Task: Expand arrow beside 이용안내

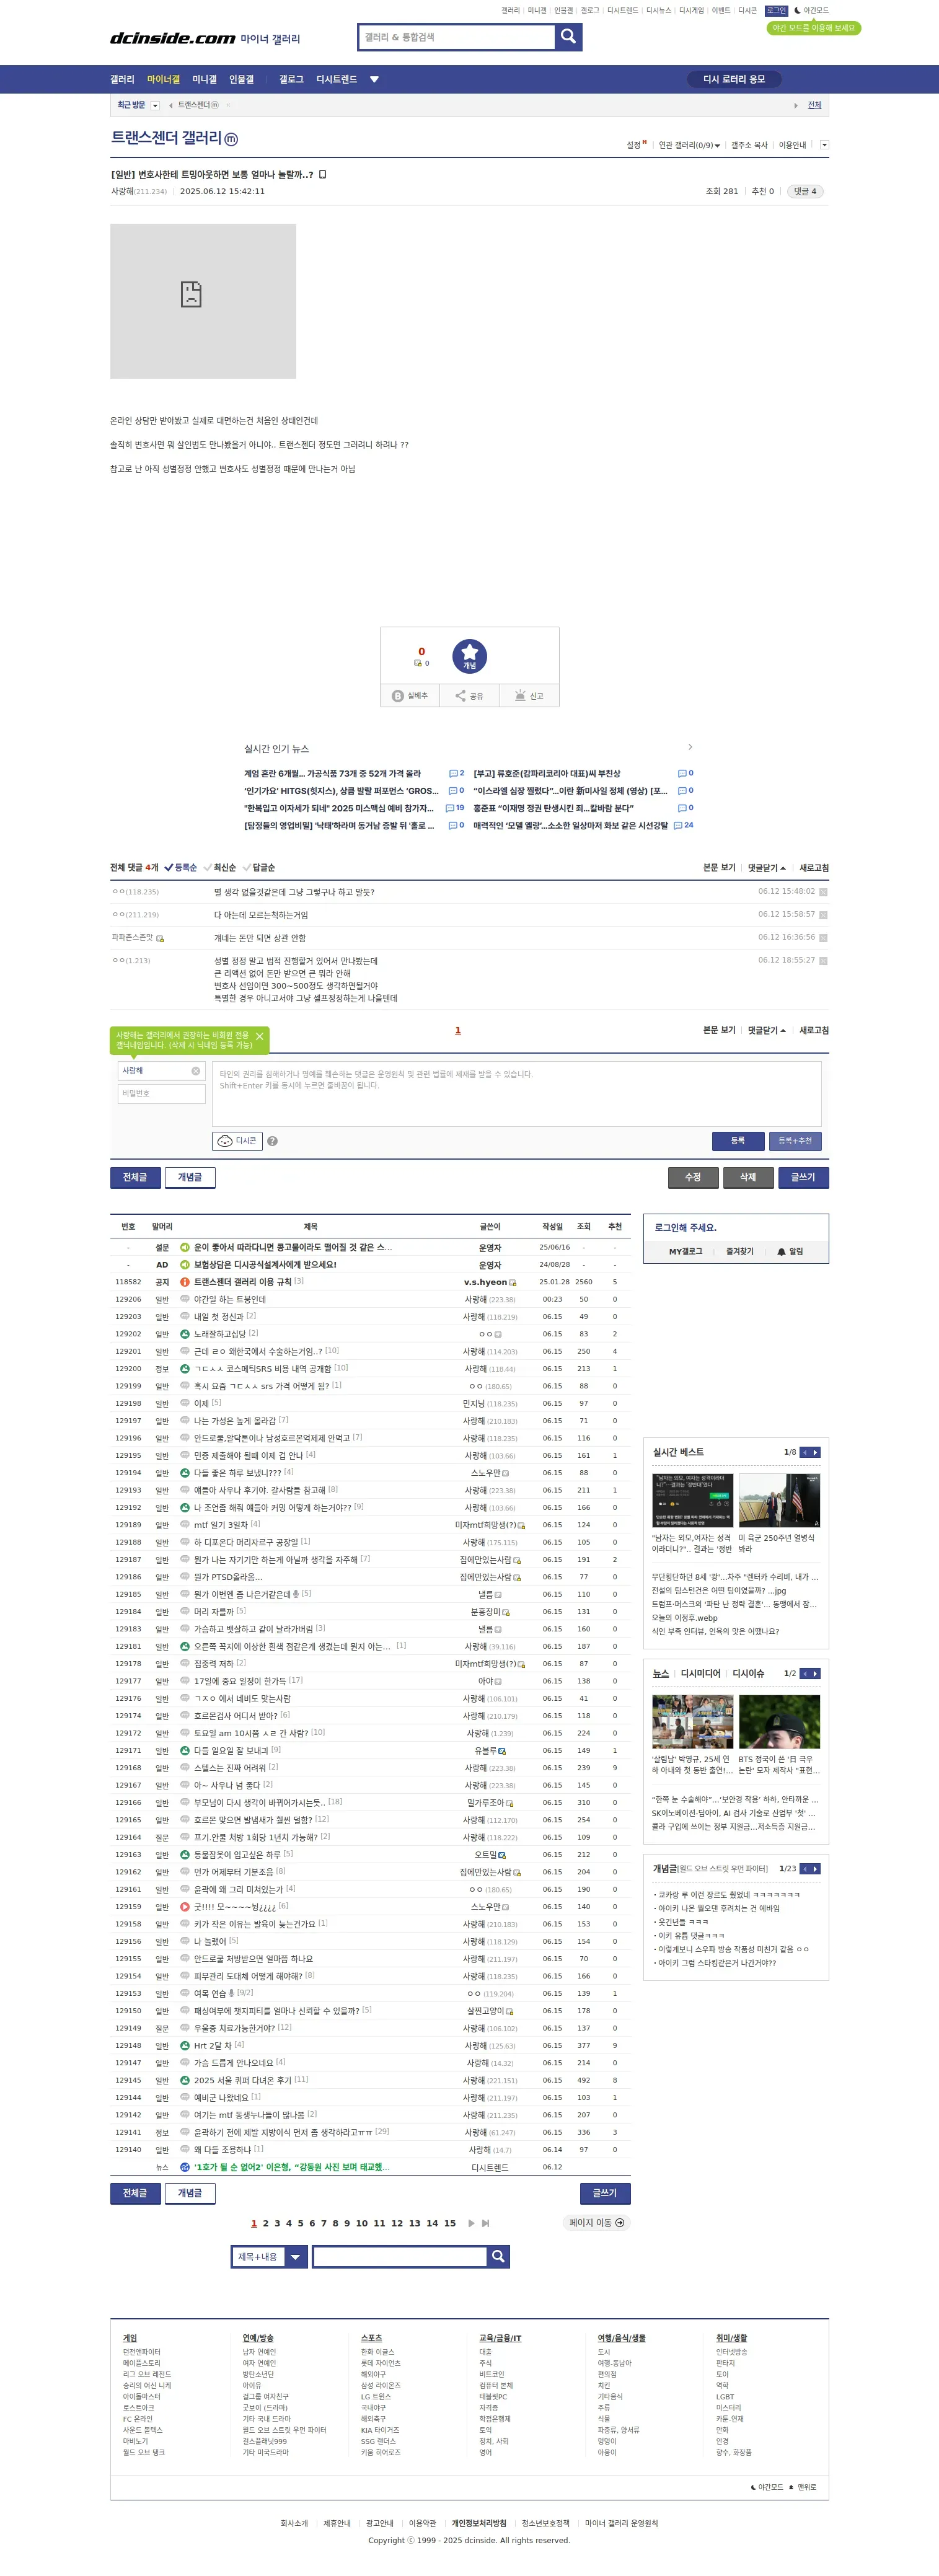Action: click(824, 145)
